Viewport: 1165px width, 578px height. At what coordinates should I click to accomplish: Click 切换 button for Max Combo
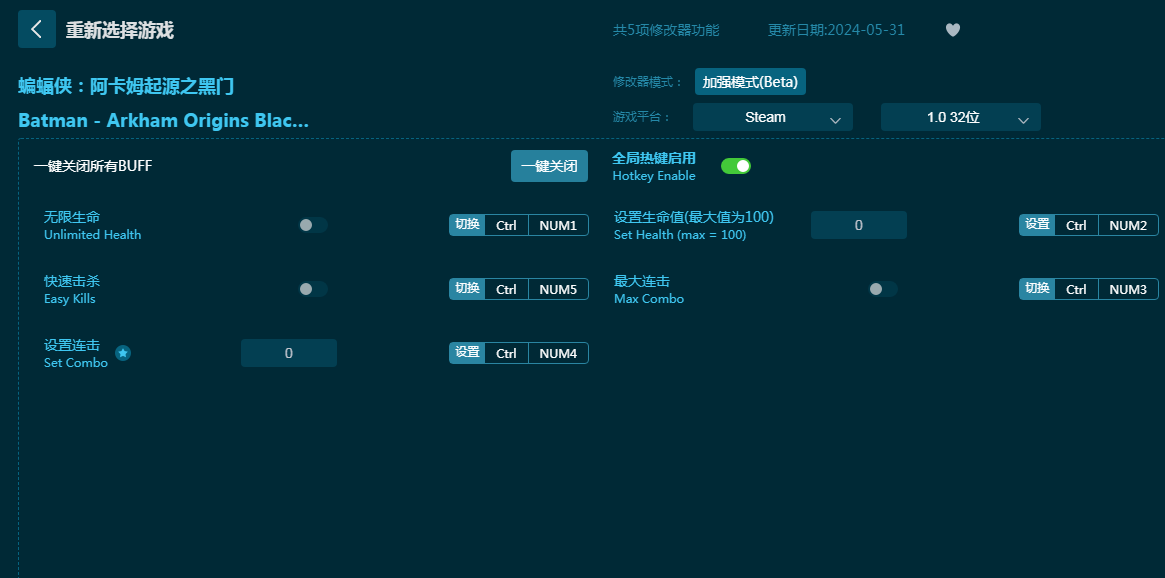pyautogui.click(x=1037, y=289)
